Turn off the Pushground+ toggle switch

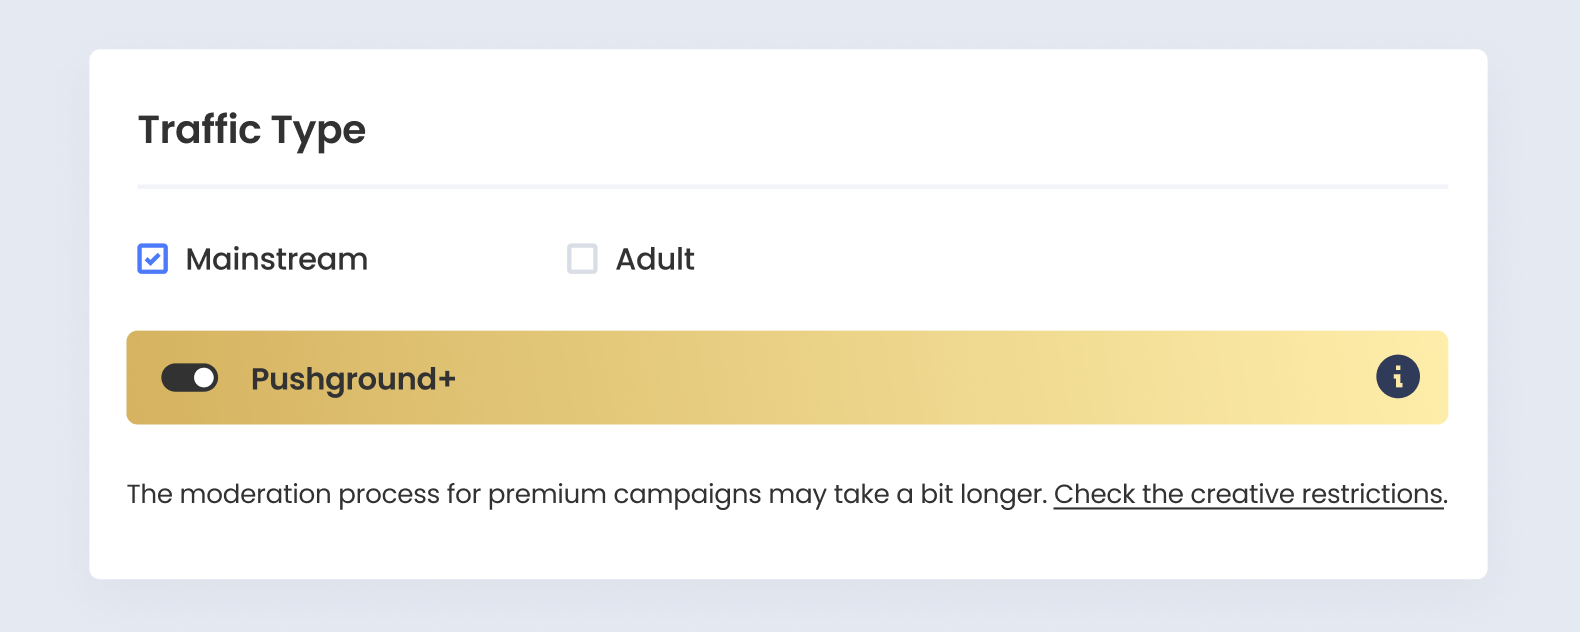pyautogui.click(x=190, y=377)
